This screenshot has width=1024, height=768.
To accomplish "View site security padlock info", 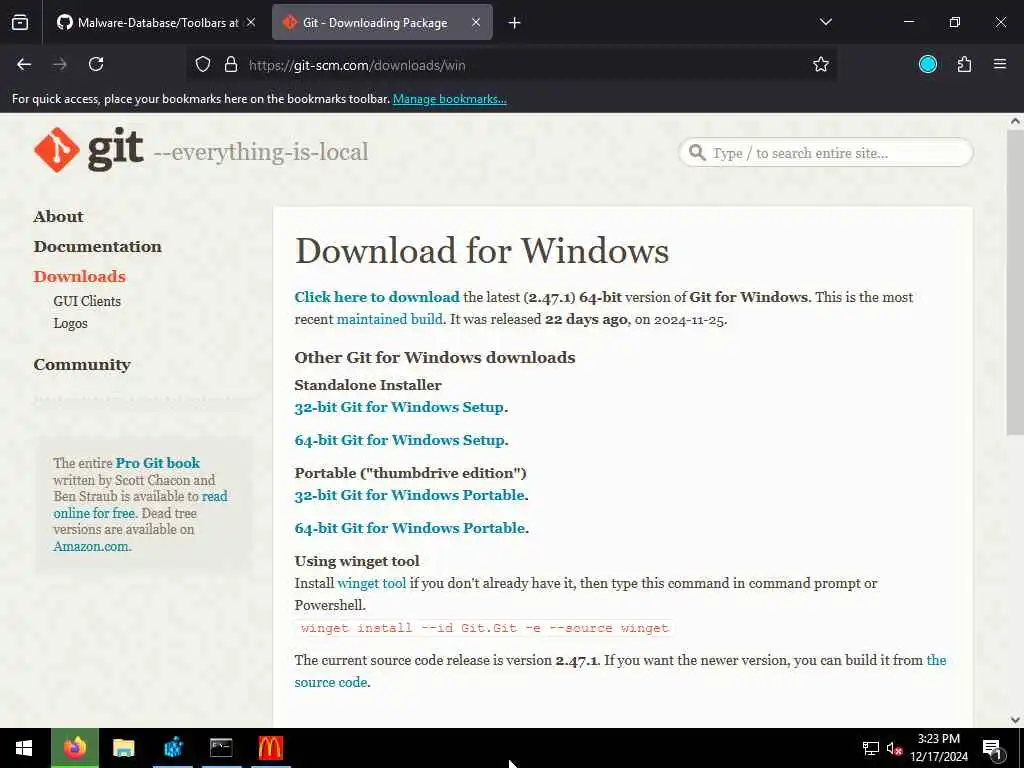I will tap(231, 65).
